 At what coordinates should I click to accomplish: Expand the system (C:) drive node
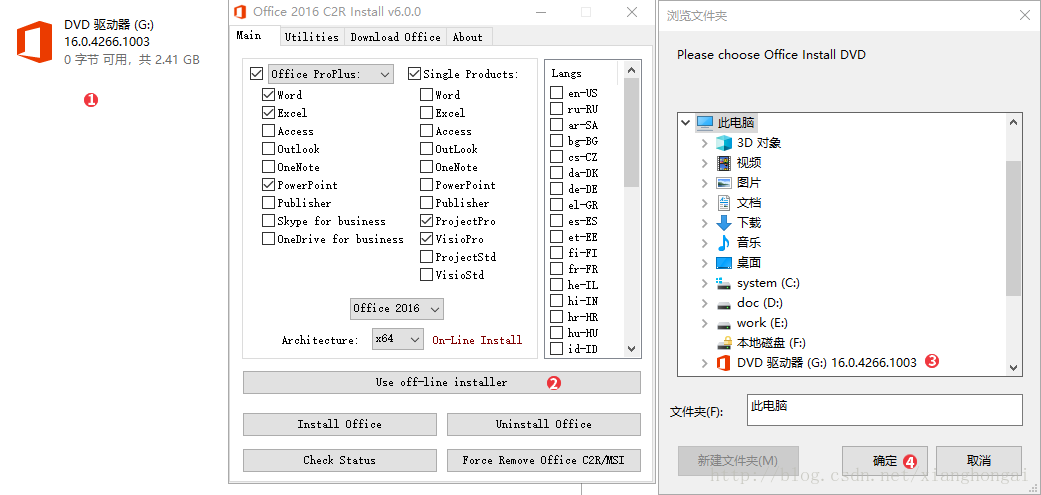pyautogui.click(x=705, y=283)
